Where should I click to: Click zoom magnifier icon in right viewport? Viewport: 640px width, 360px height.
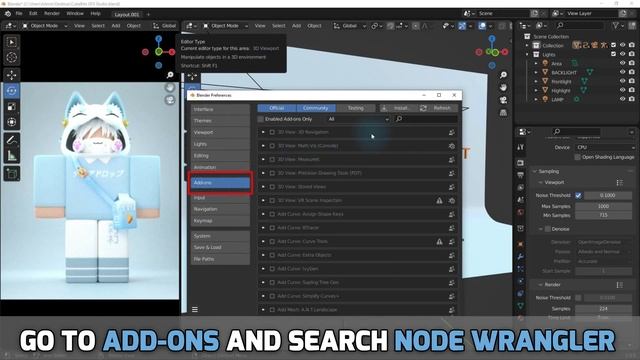503,75
